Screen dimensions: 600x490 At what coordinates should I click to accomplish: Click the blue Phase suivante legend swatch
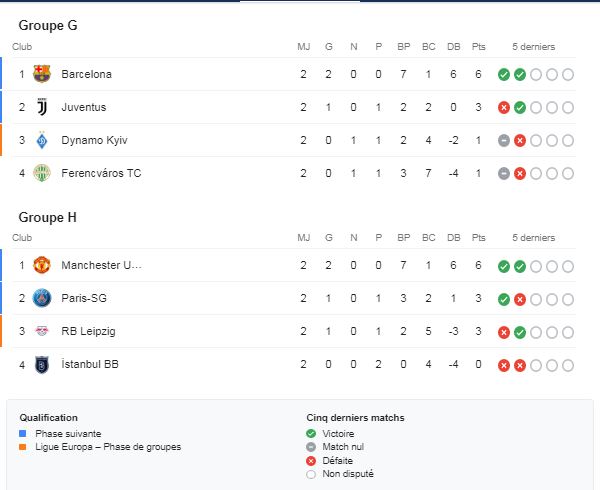pos(23,433)
